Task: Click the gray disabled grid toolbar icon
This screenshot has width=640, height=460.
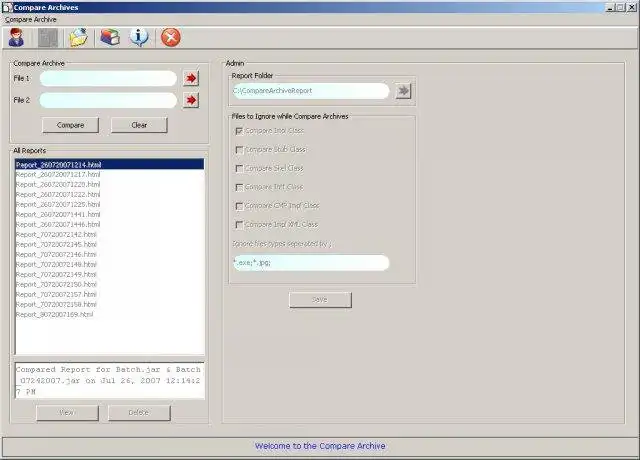Action: (48, 38)
